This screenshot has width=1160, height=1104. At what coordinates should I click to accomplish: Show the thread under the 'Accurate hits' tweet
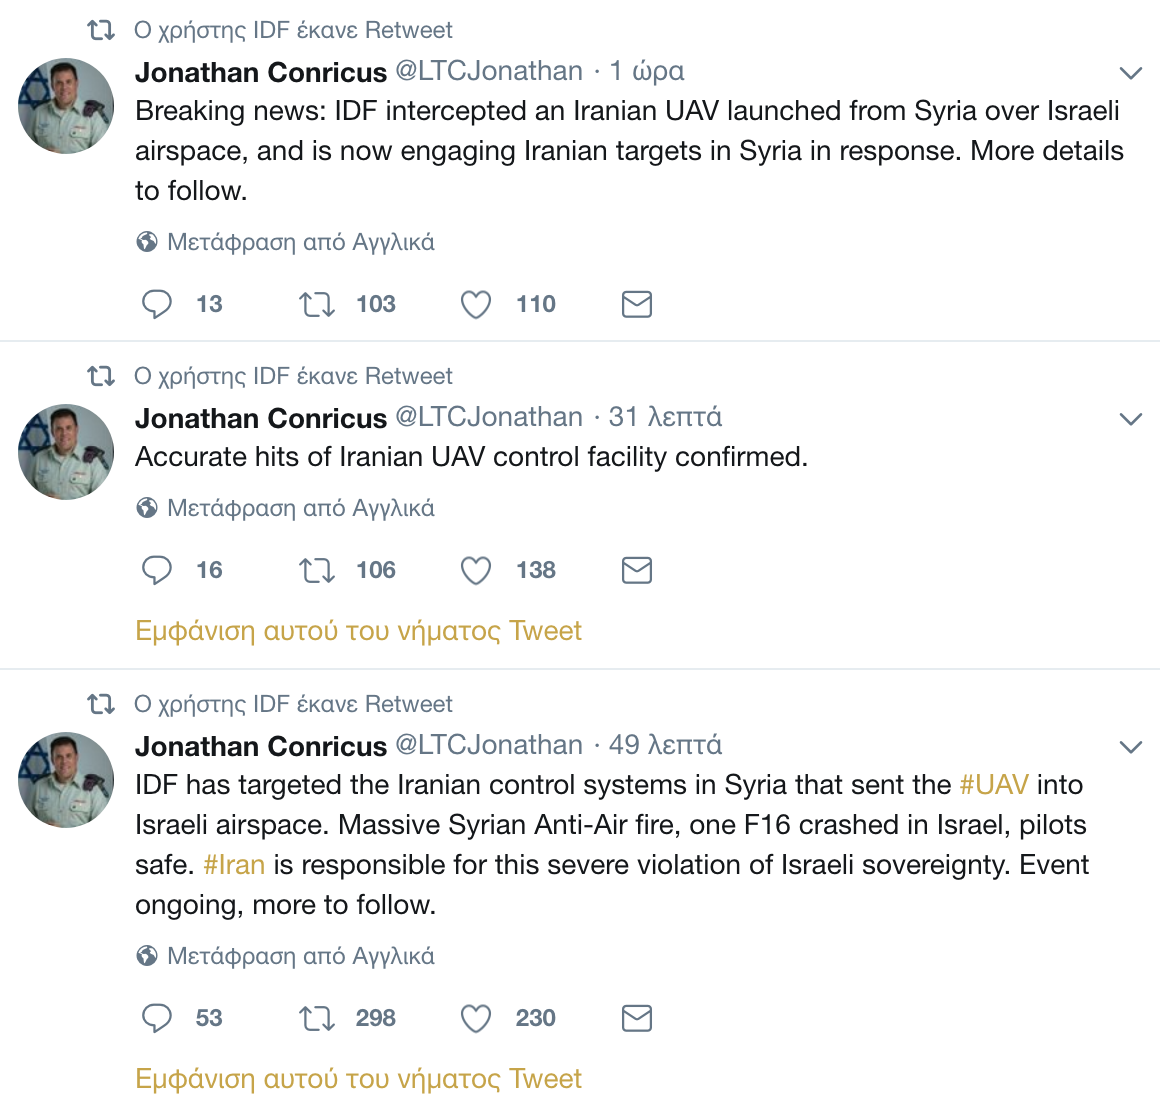[358, 631]
